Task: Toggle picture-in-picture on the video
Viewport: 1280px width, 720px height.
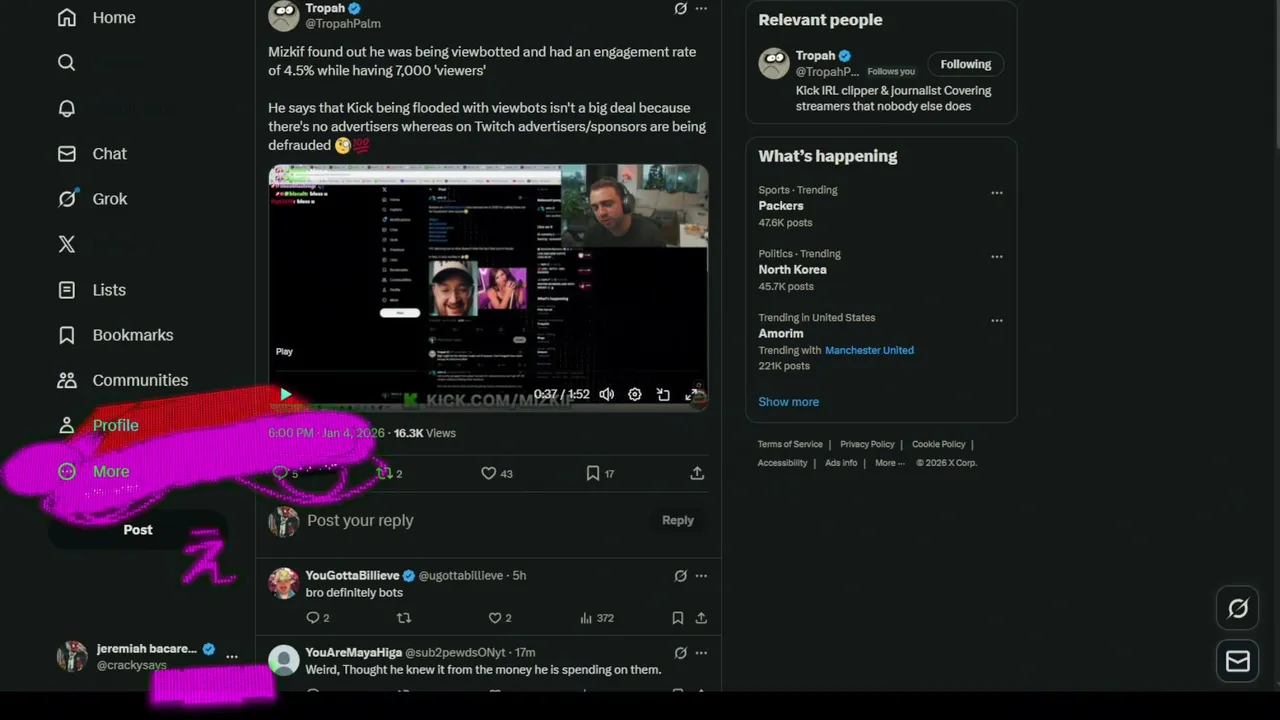Action: coord(663,395)
